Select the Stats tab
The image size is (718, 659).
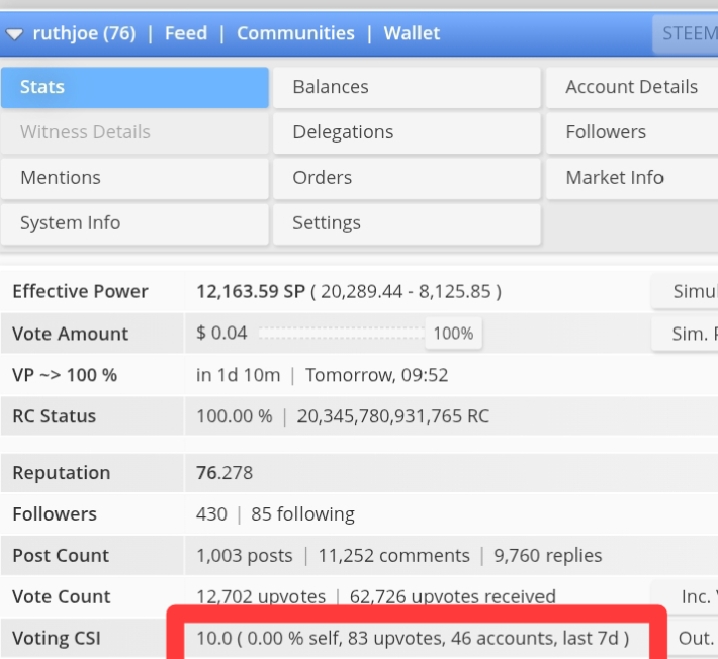click(x=135, y=87)
